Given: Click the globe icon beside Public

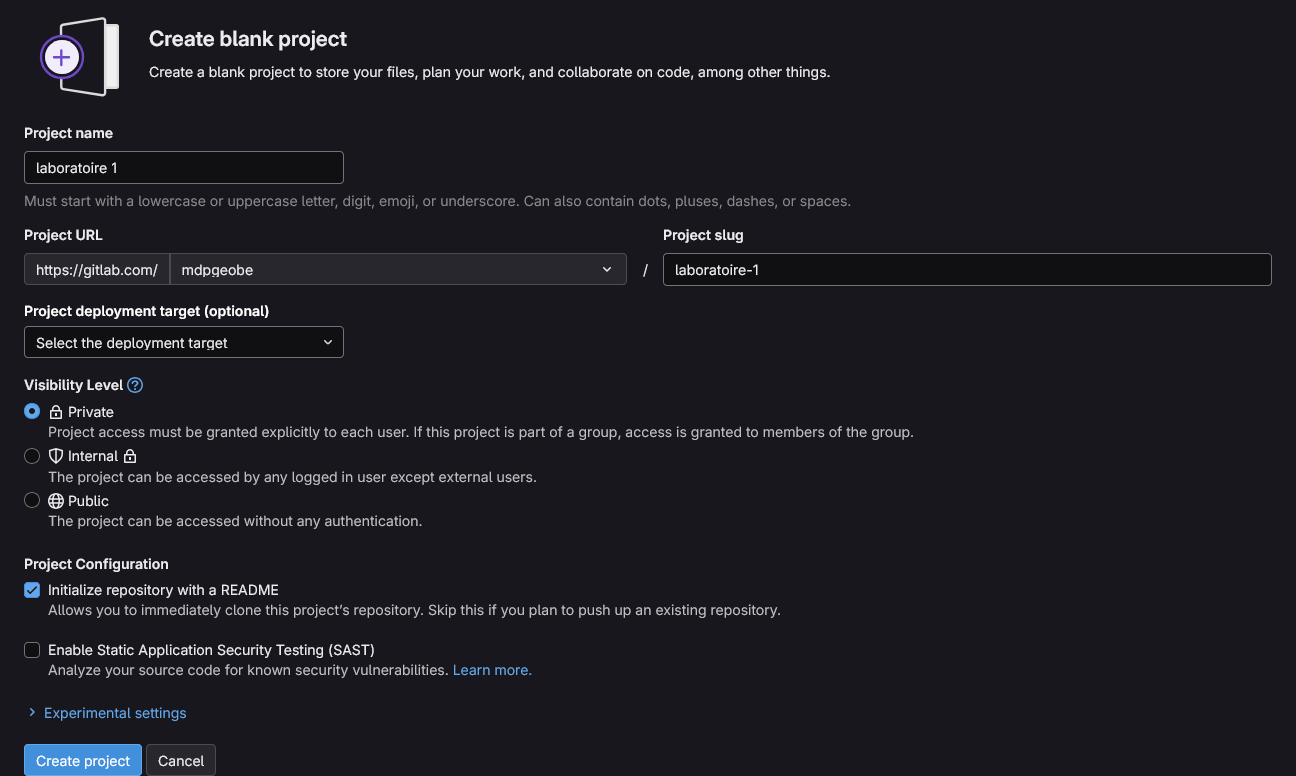Looking at the screenshot, I should point(56,501).
